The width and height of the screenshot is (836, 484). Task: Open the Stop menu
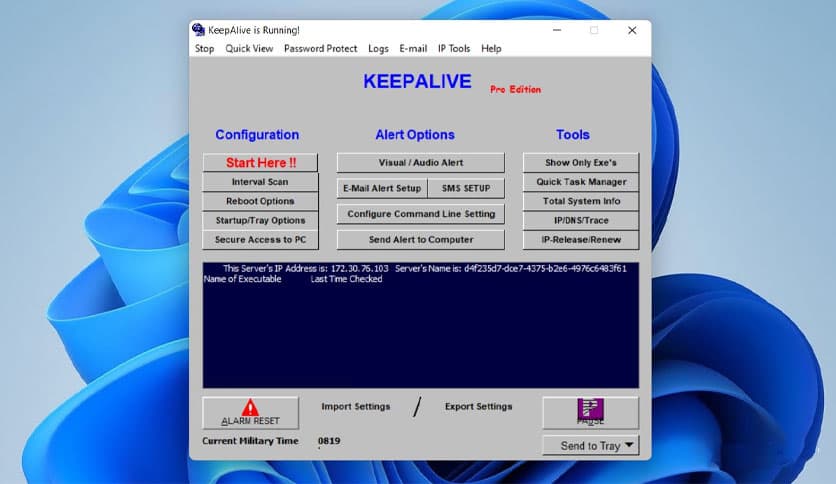tap(204, 49)
